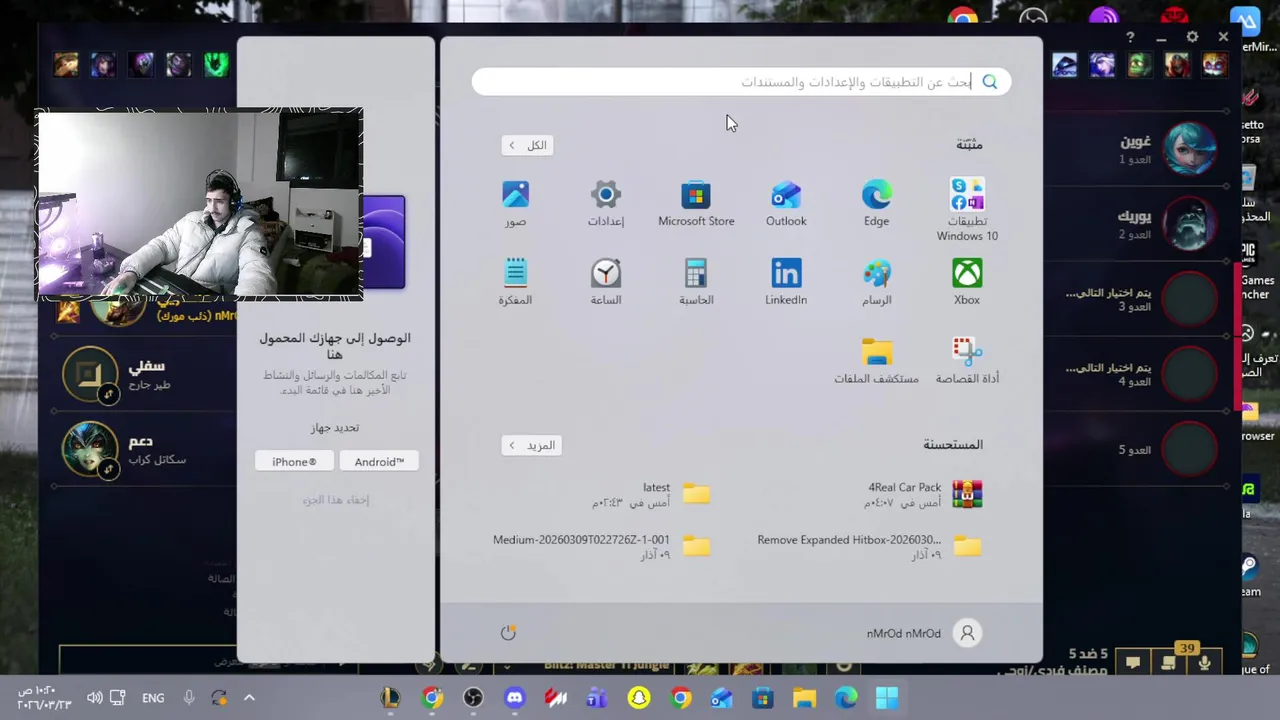Open the recommended 4Real Car Pack archive

(x=924, y=494)
